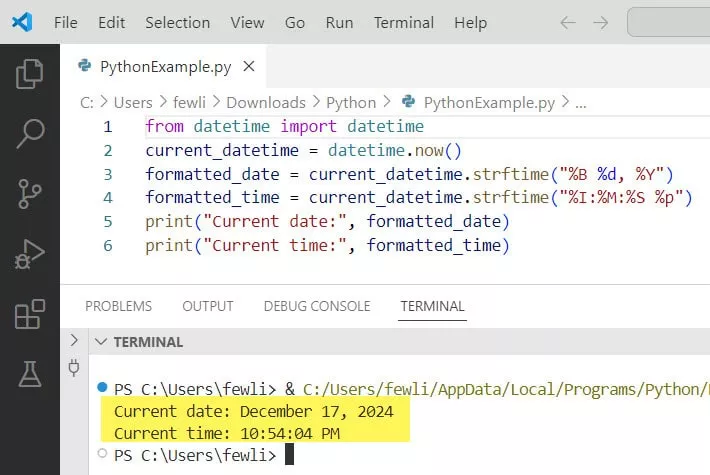Select the PythonExample.py editor tab

(165, 67)
